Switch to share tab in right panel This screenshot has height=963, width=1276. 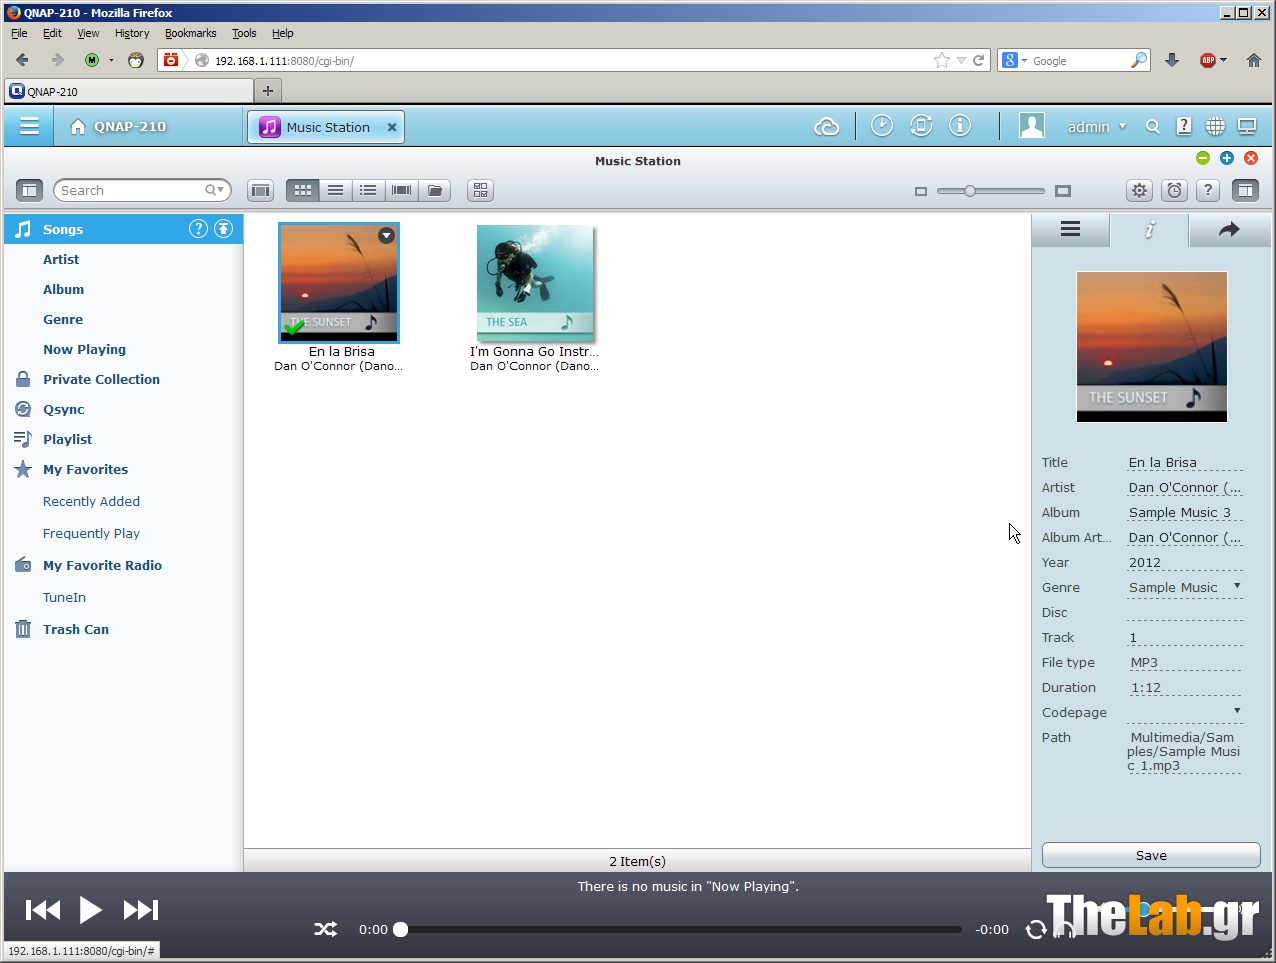tap(1229, 229)
